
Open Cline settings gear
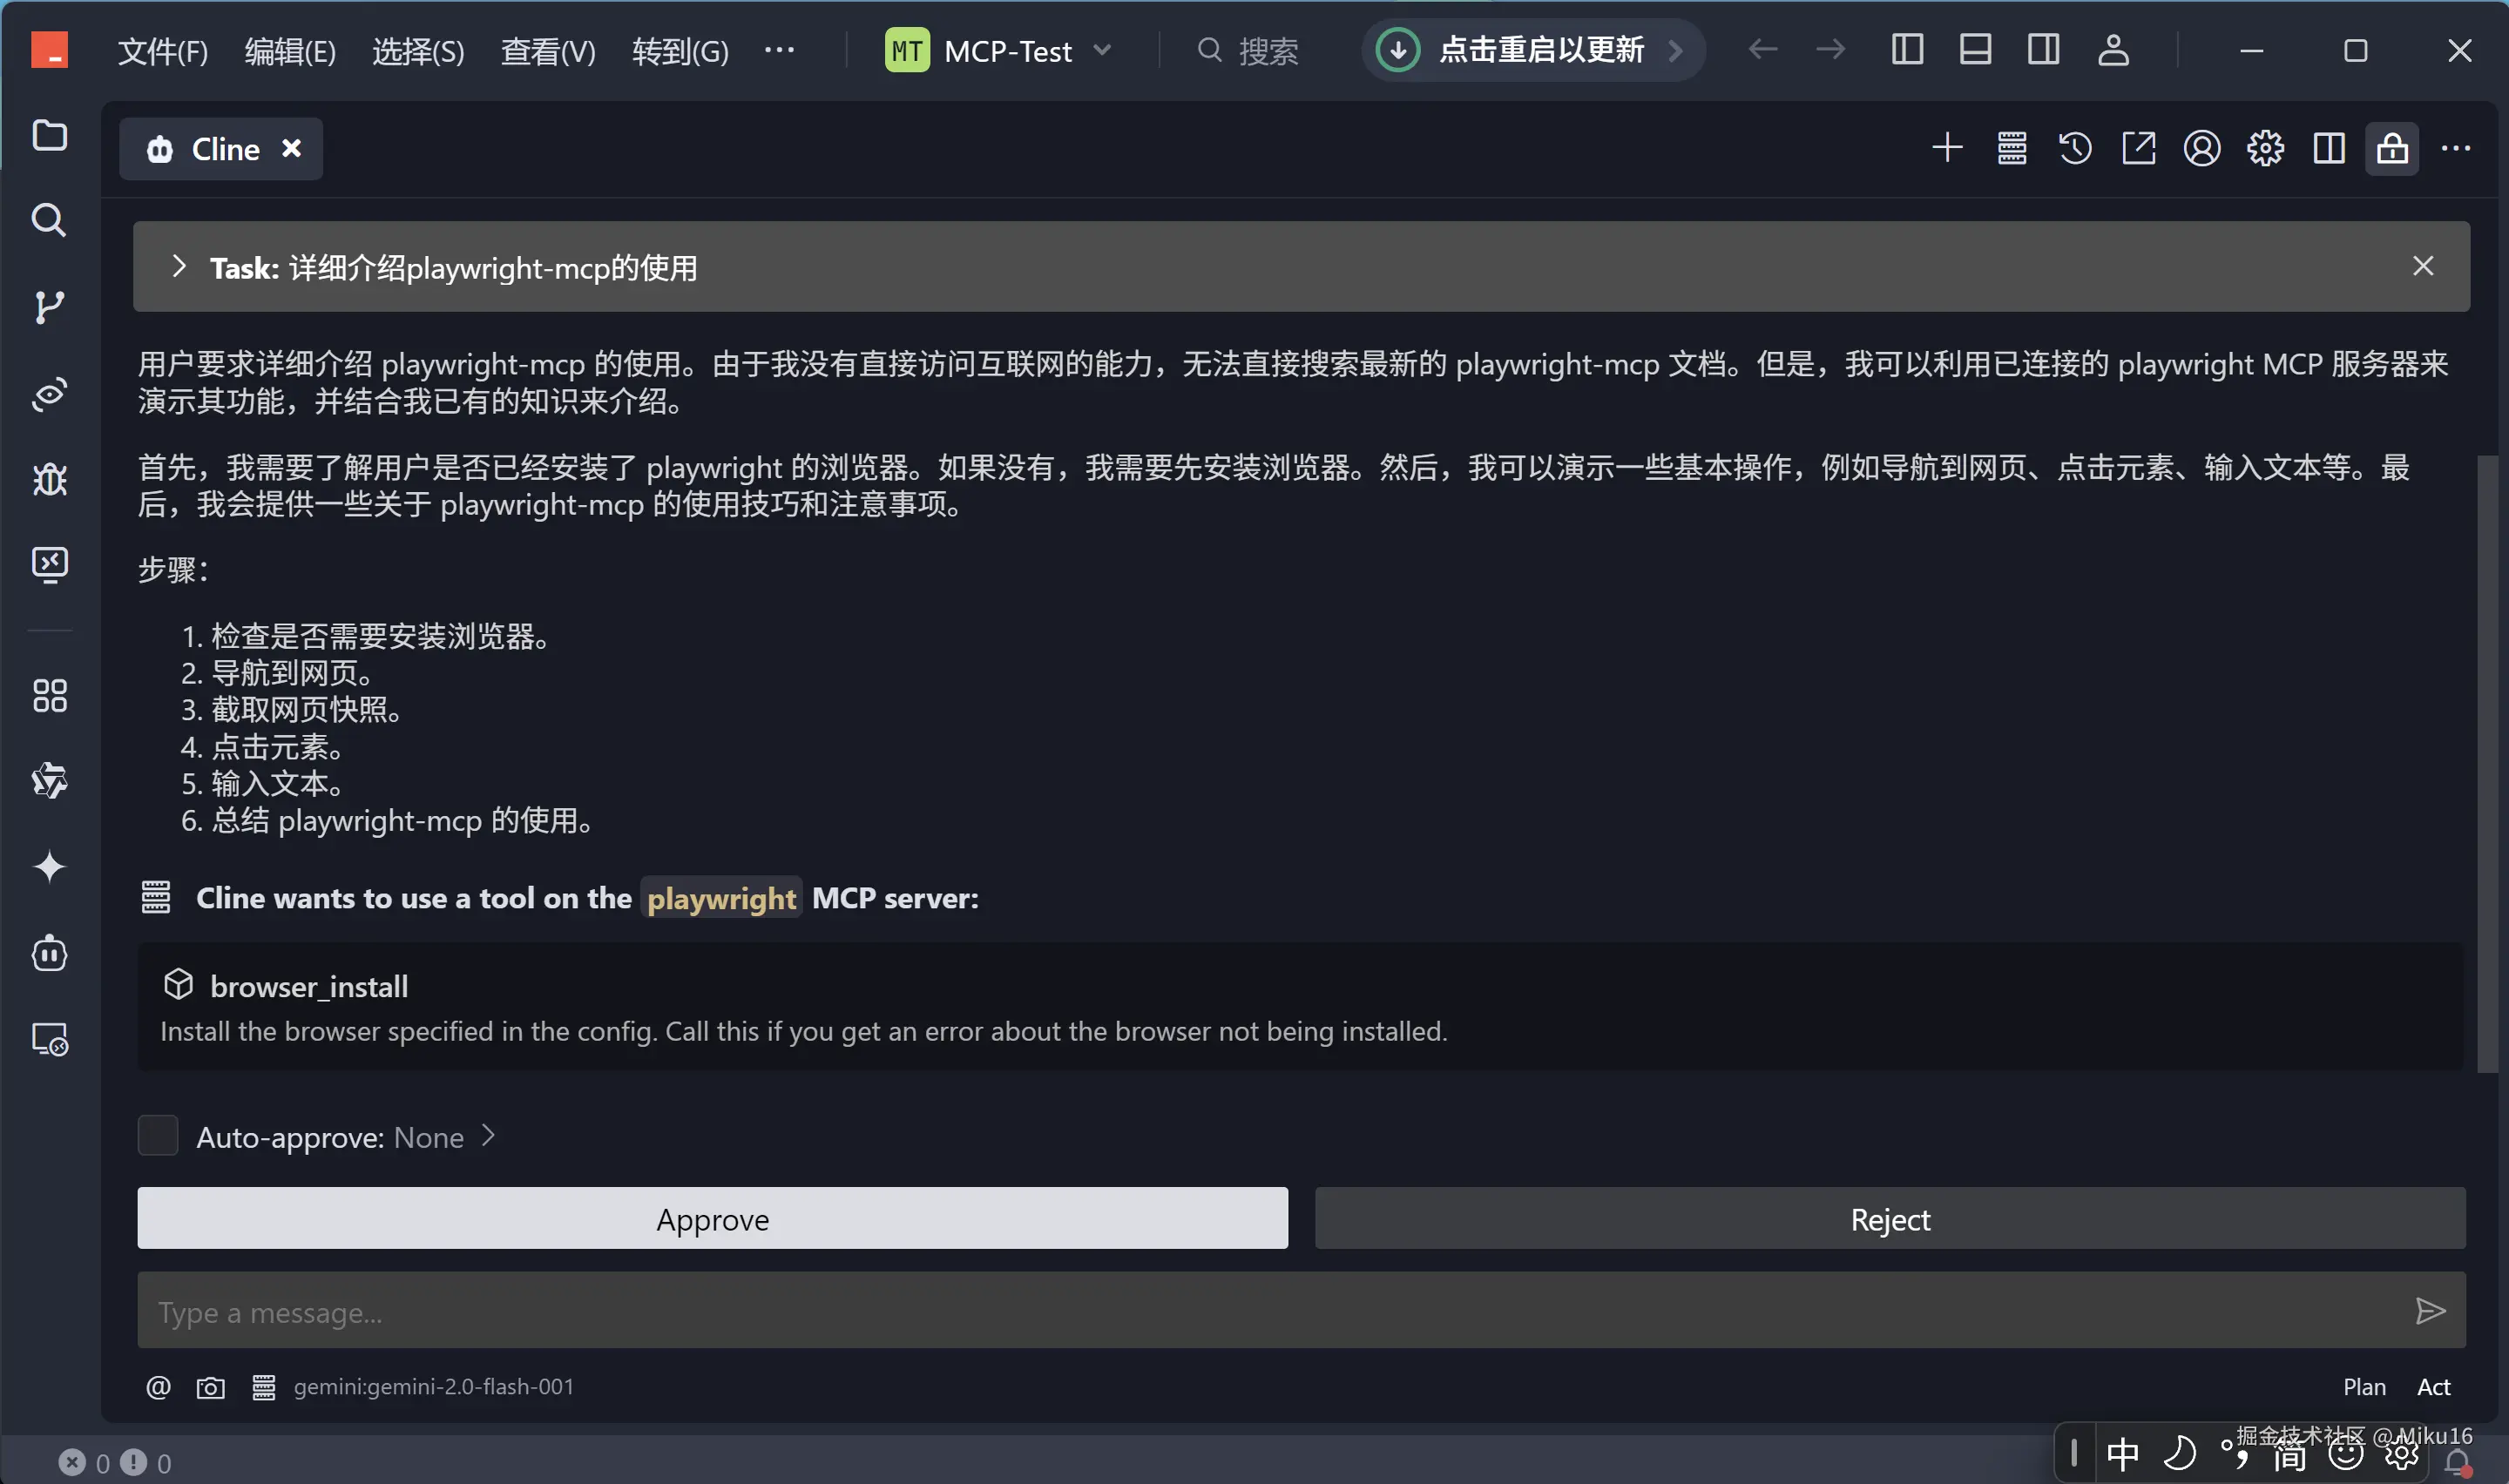click(2265, 149)
